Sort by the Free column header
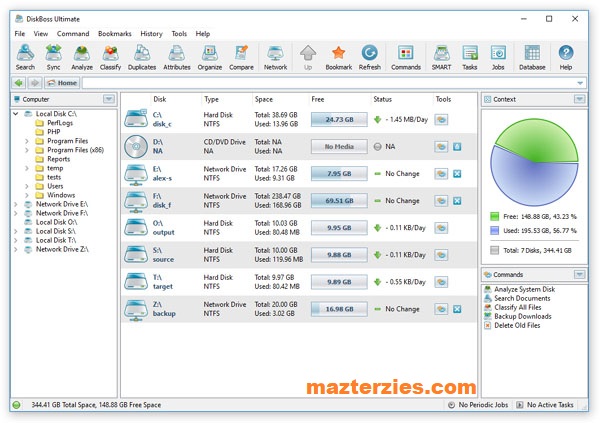600x423 pixels. [x=318, y=99]
